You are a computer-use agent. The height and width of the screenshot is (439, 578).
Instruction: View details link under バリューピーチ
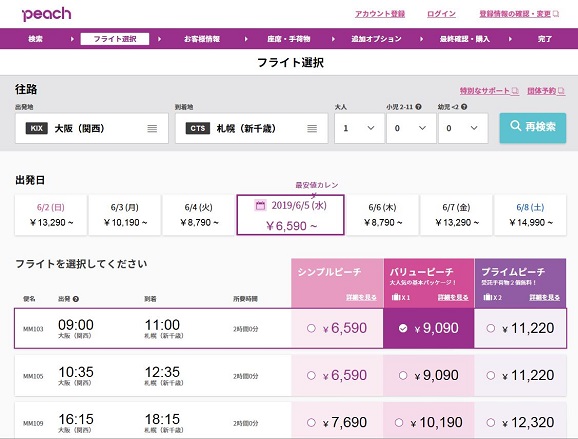point(453,297)
